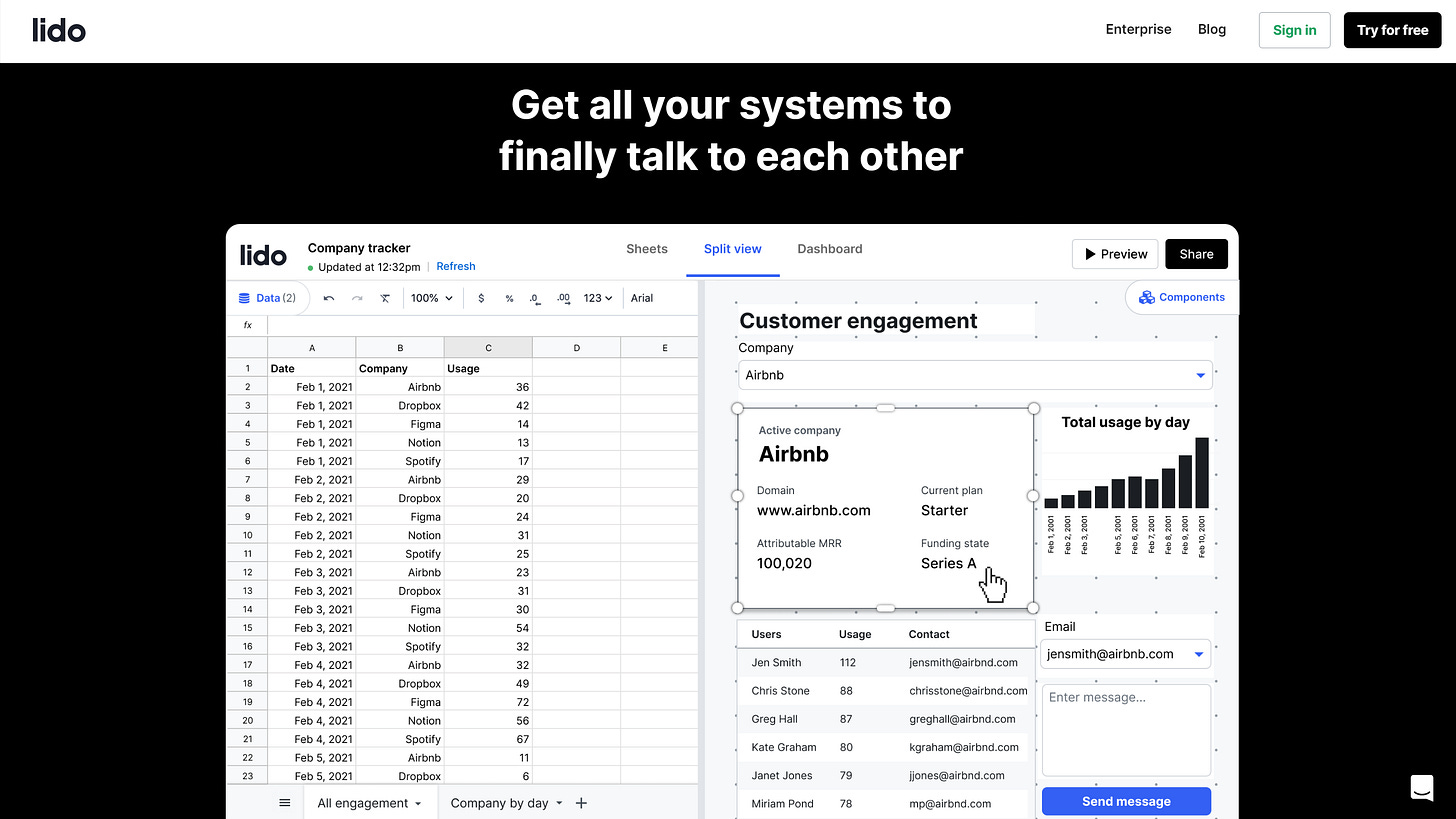Screen dimensions: 1456x819
Task: Click the Contact column header
Action: click(929, 634)
